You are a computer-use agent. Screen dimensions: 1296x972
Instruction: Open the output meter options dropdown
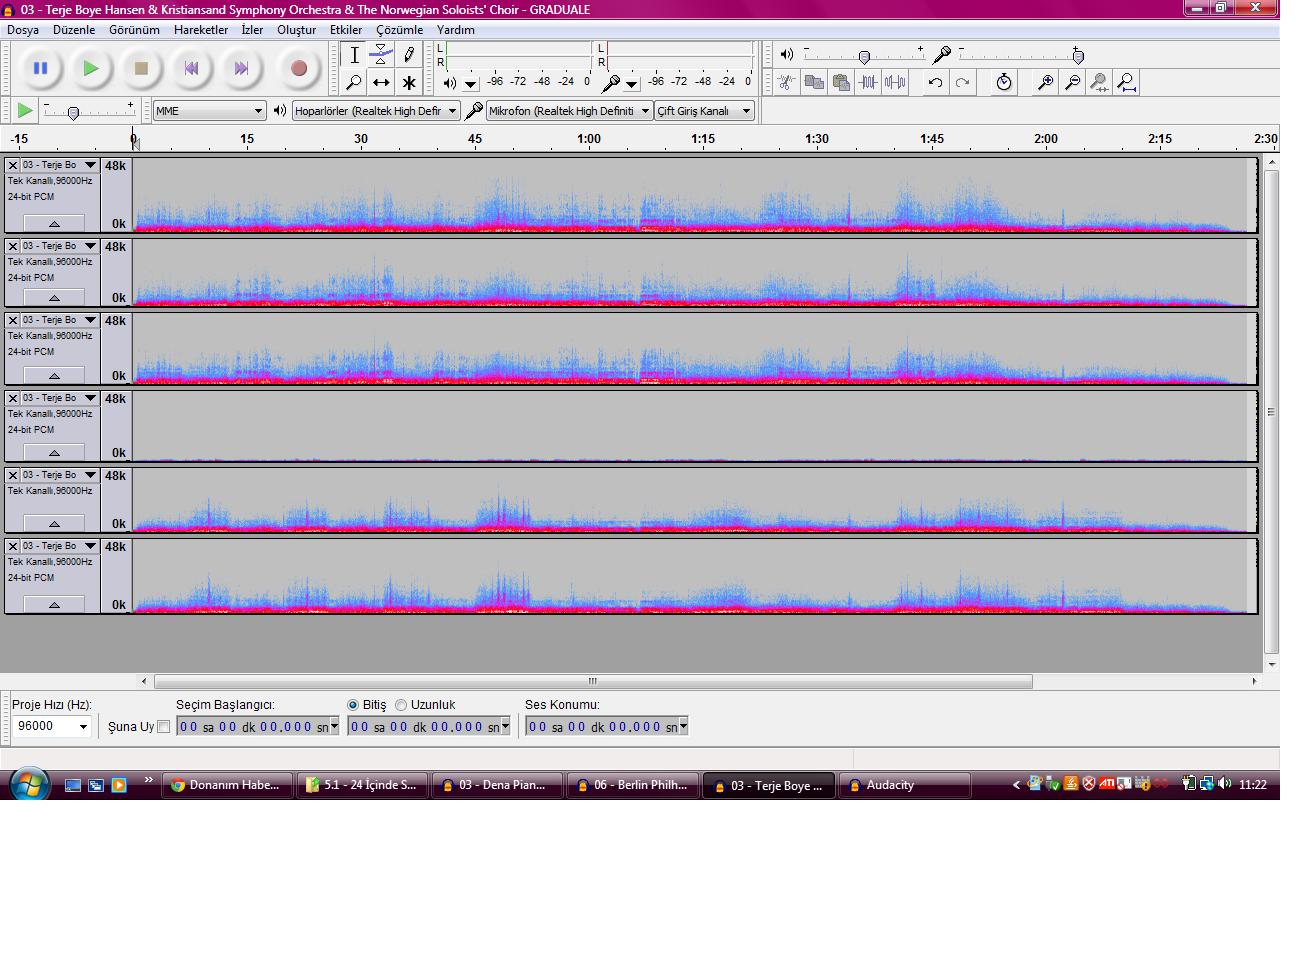[x=470, y=83]
